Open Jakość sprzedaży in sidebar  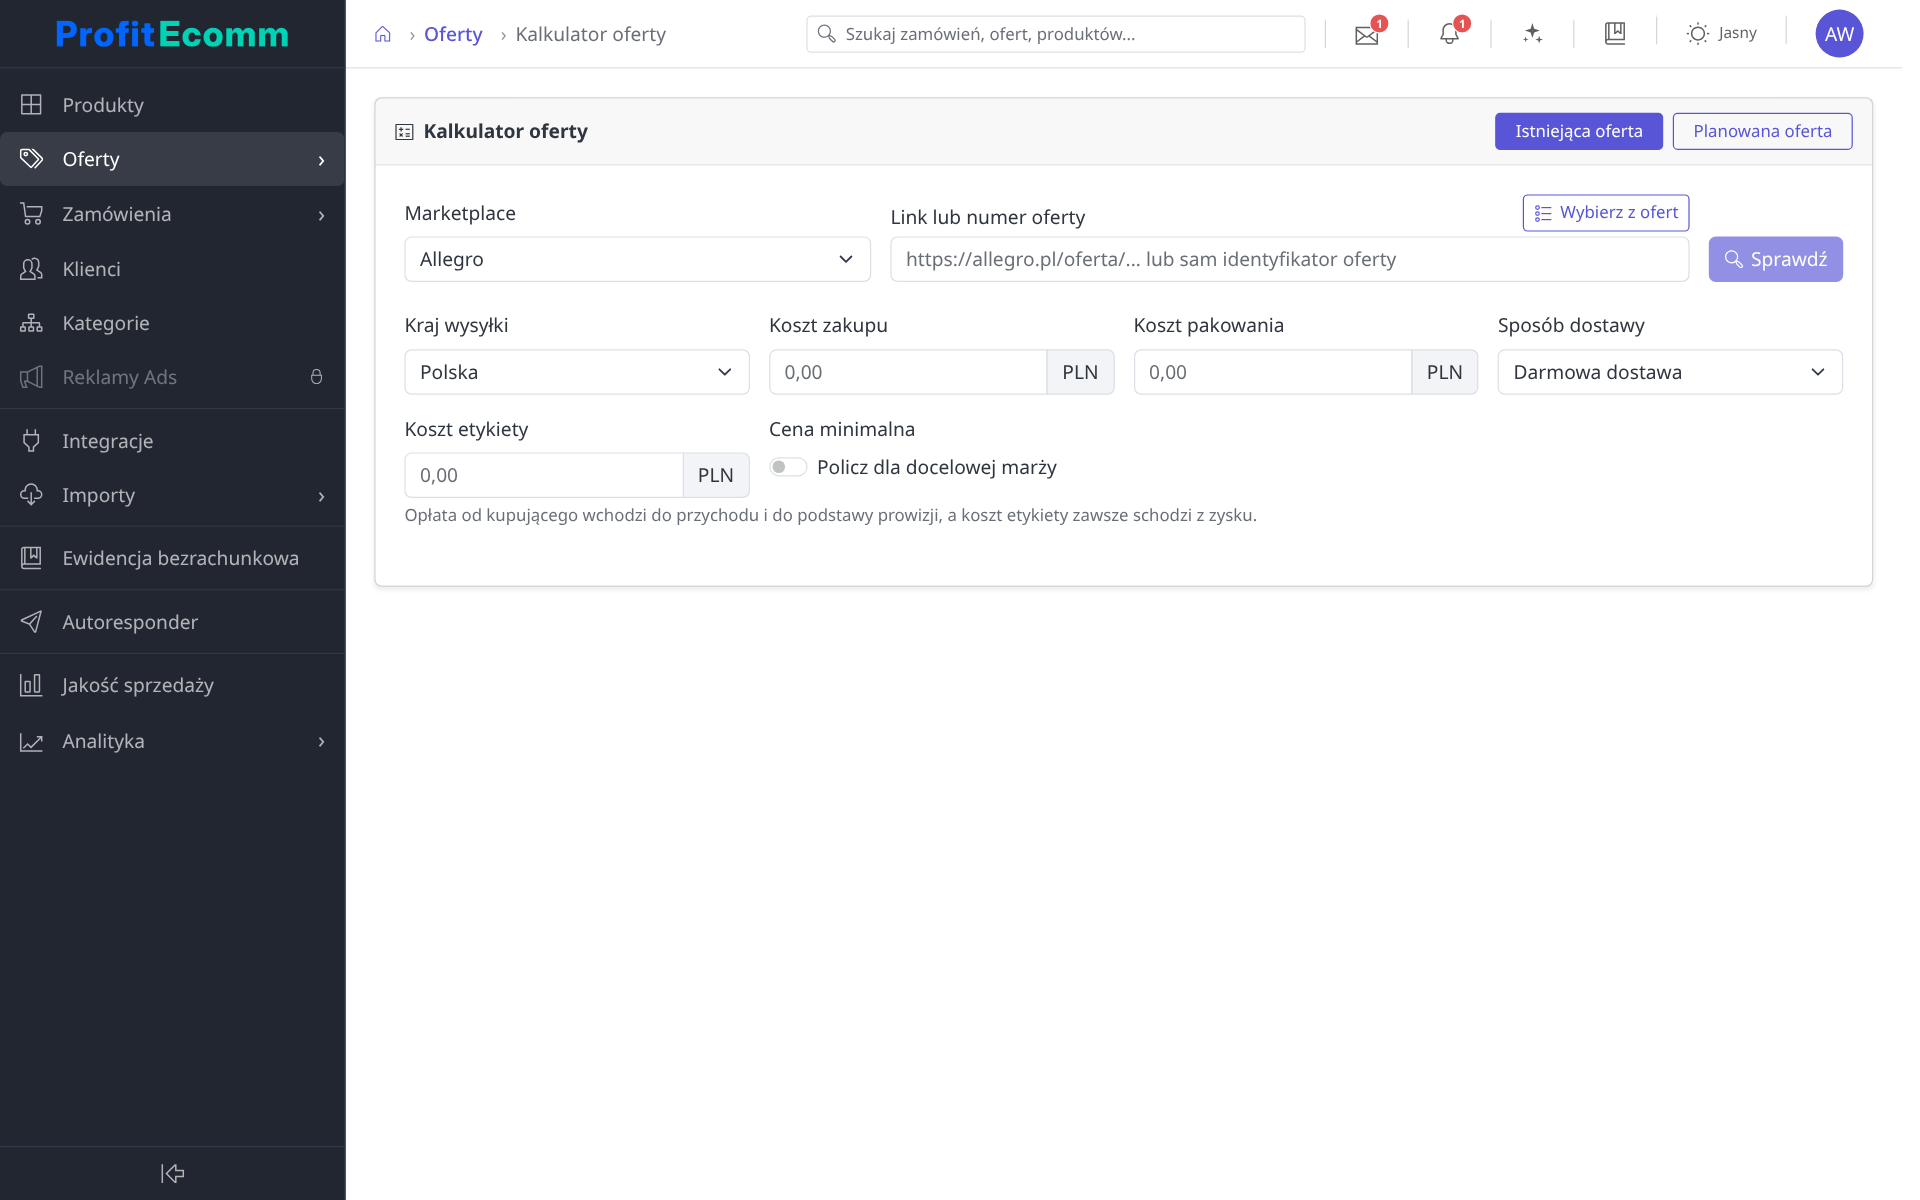tap(172, 685)
